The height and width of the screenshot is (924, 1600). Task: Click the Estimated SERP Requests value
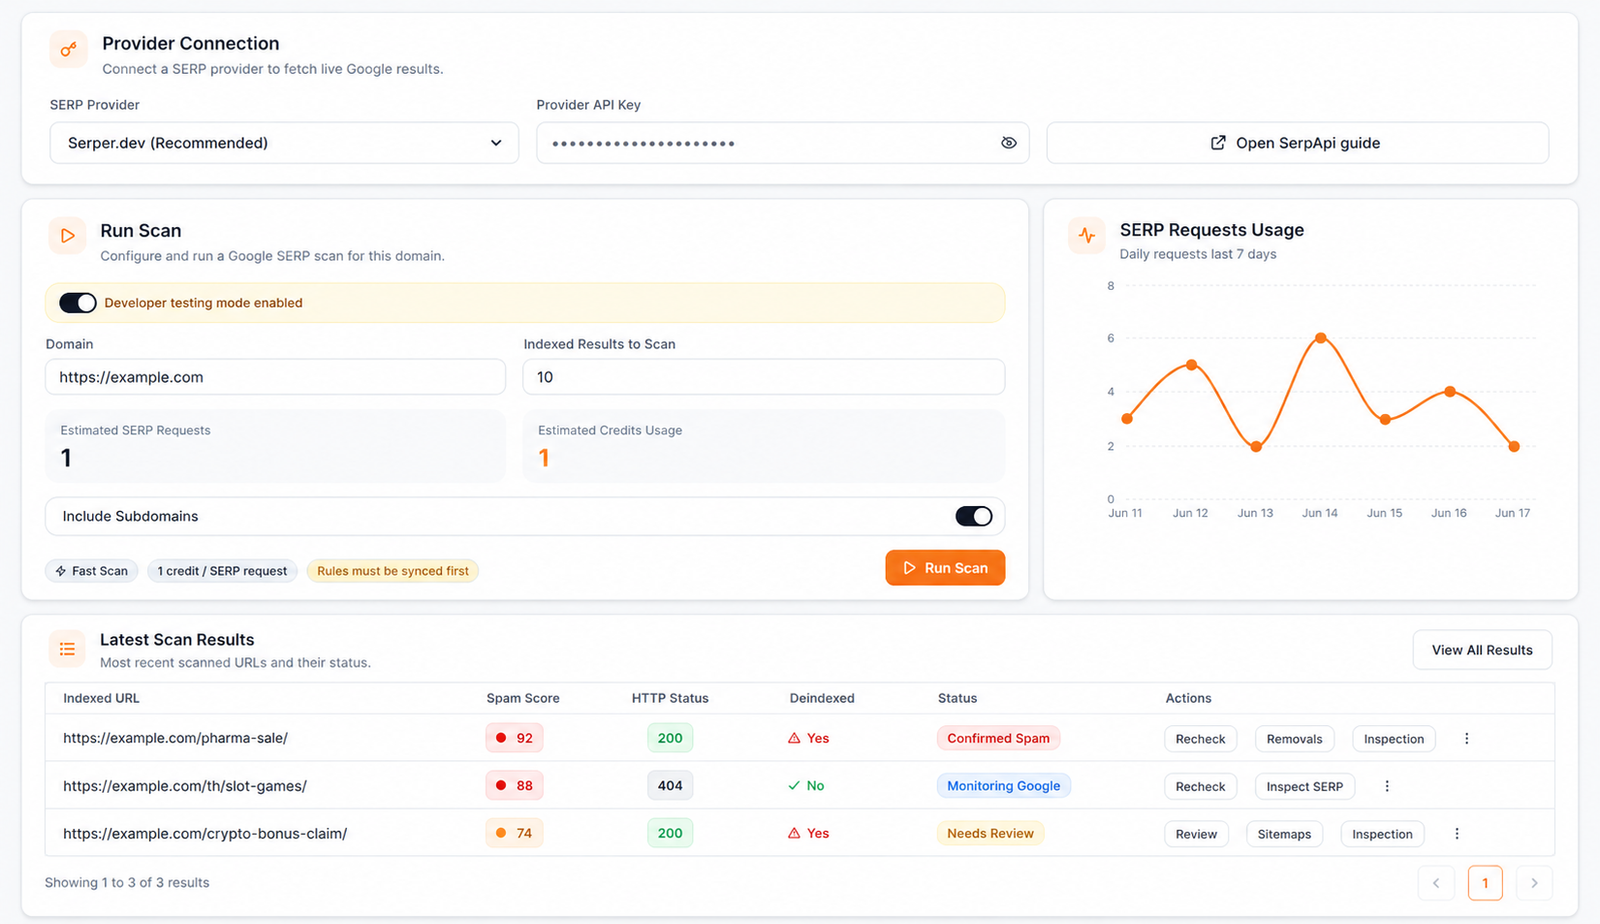(x=66, y=458)
